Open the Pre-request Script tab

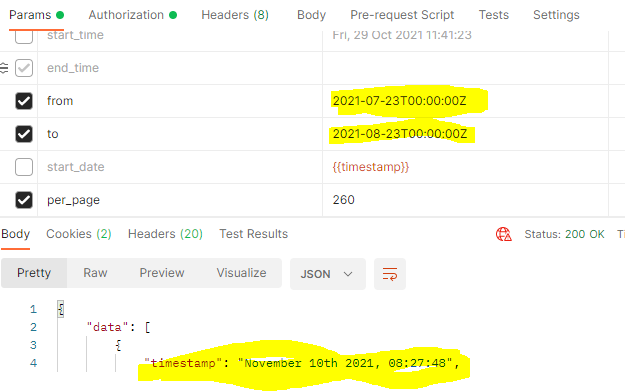[x=402, y=15]
